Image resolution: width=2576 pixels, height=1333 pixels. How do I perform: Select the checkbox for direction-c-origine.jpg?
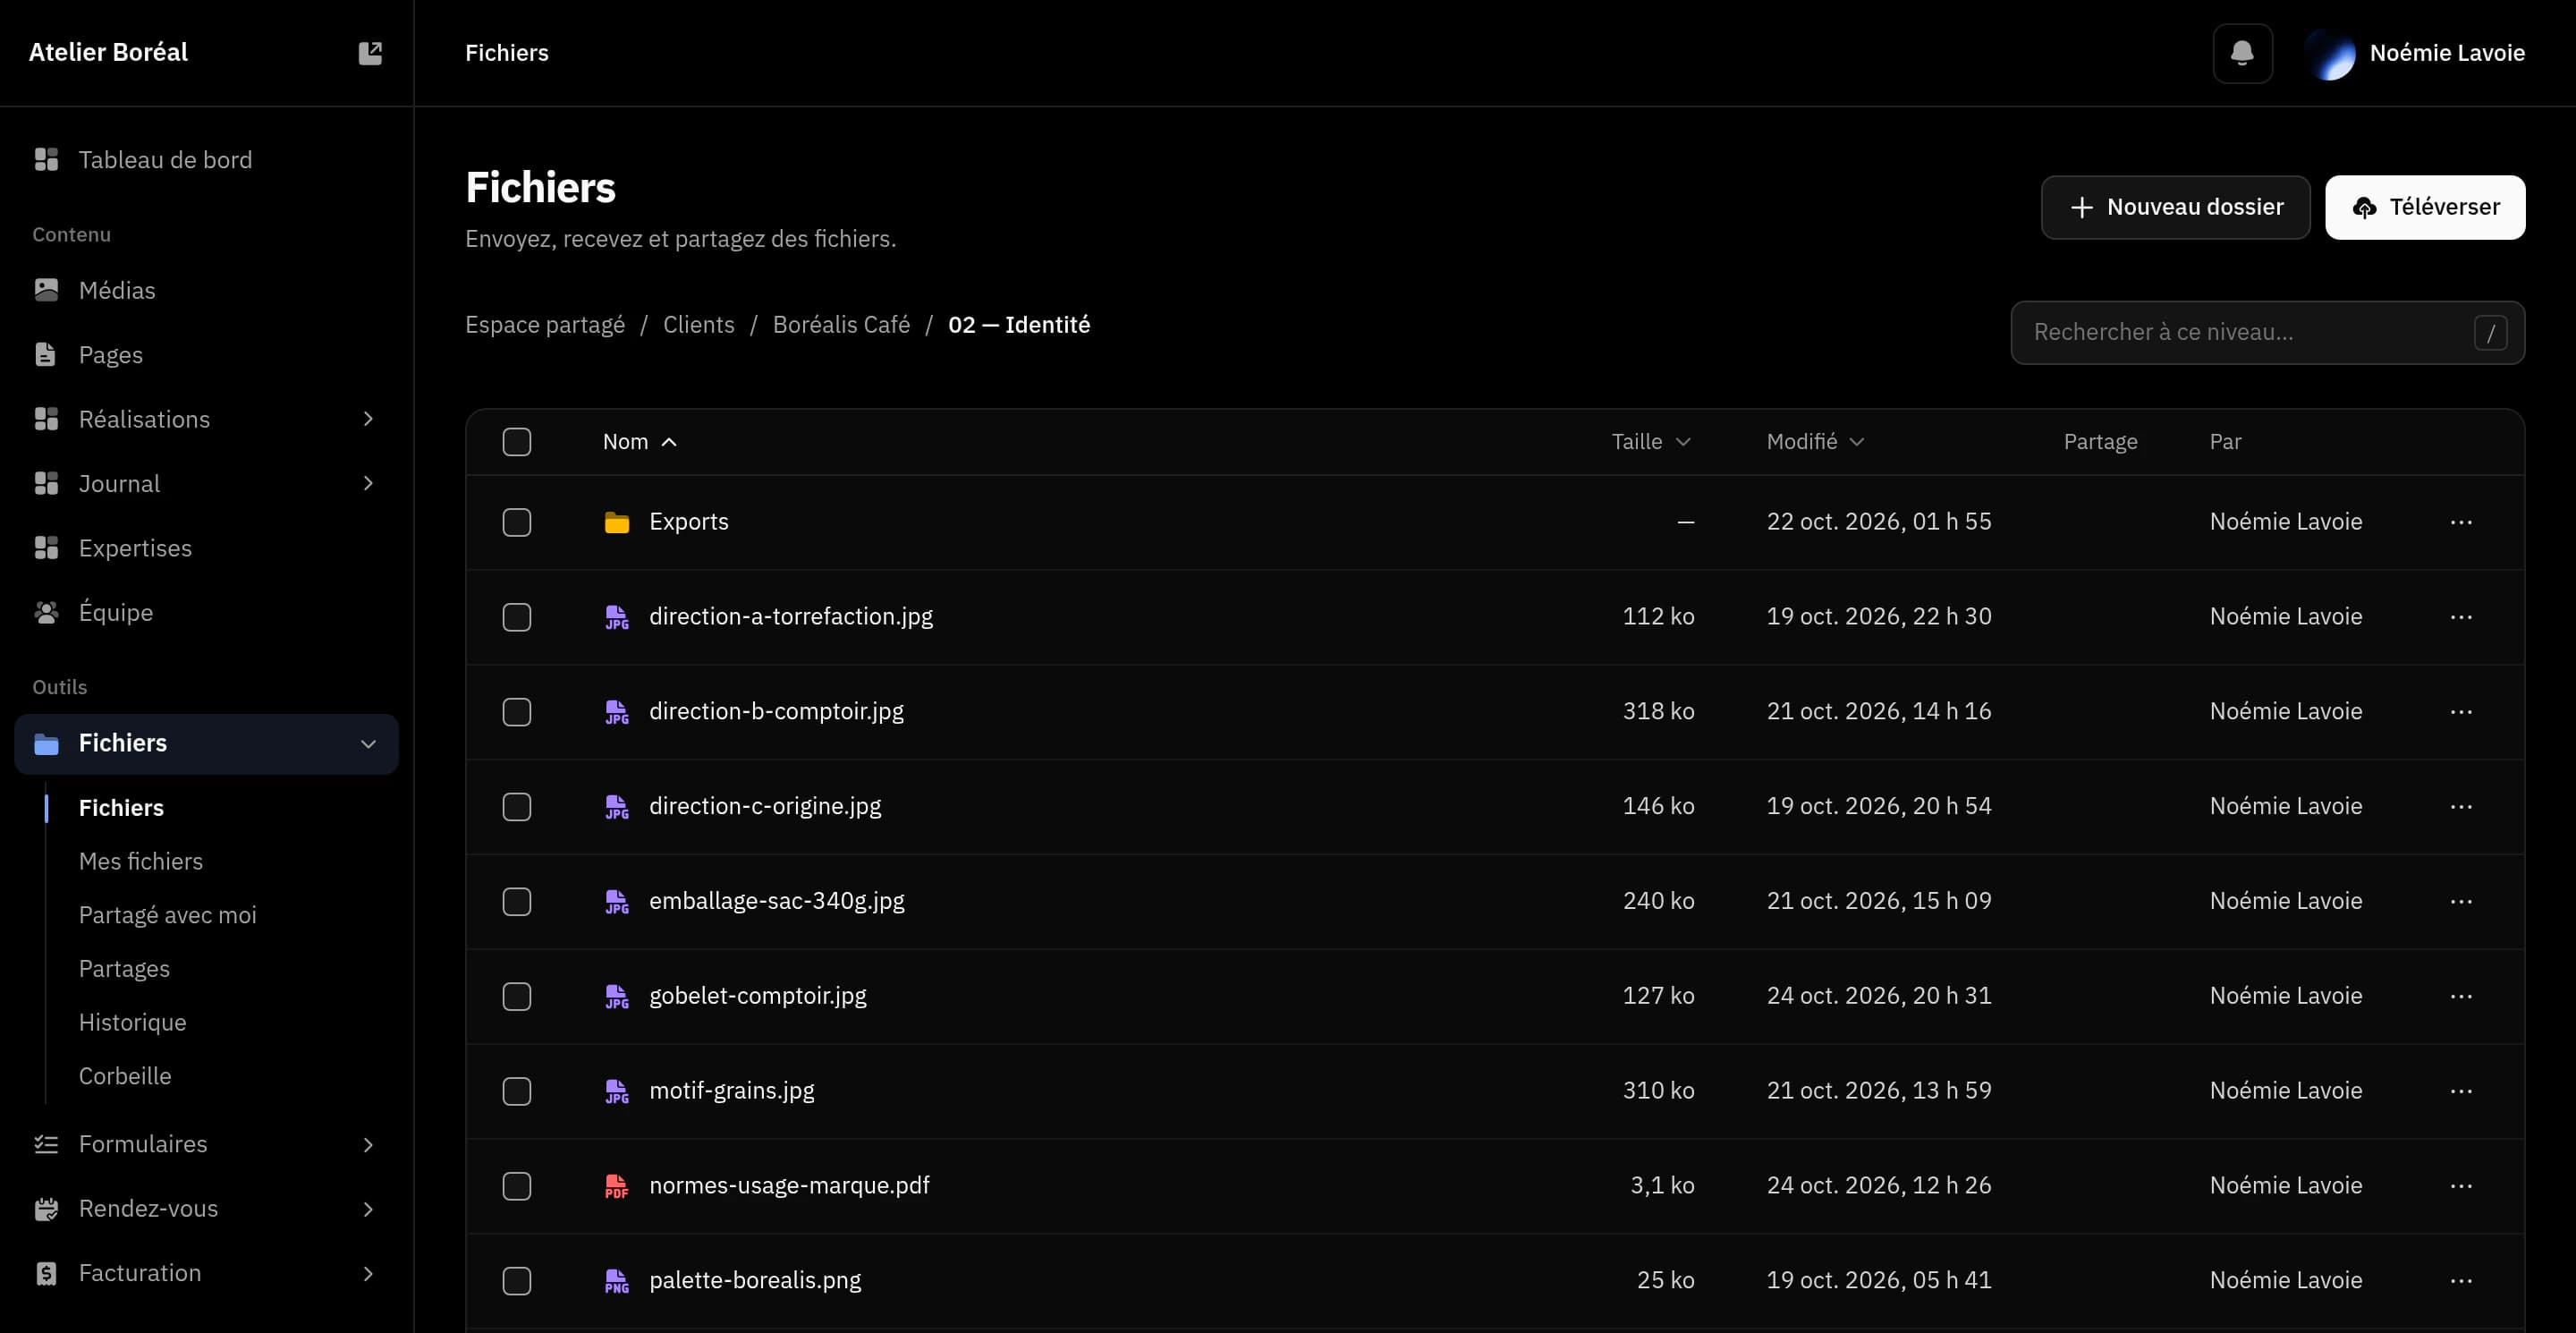click(x=517, y=807)
